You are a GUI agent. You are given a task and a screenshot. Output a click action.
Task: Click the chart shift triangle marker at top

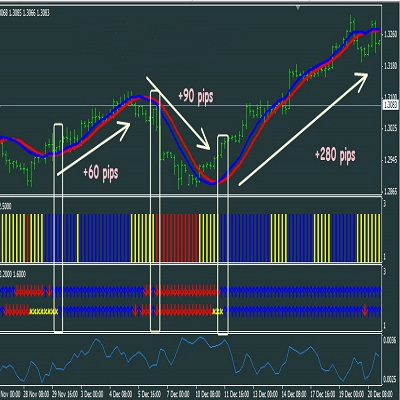click(x=298, y=7)
